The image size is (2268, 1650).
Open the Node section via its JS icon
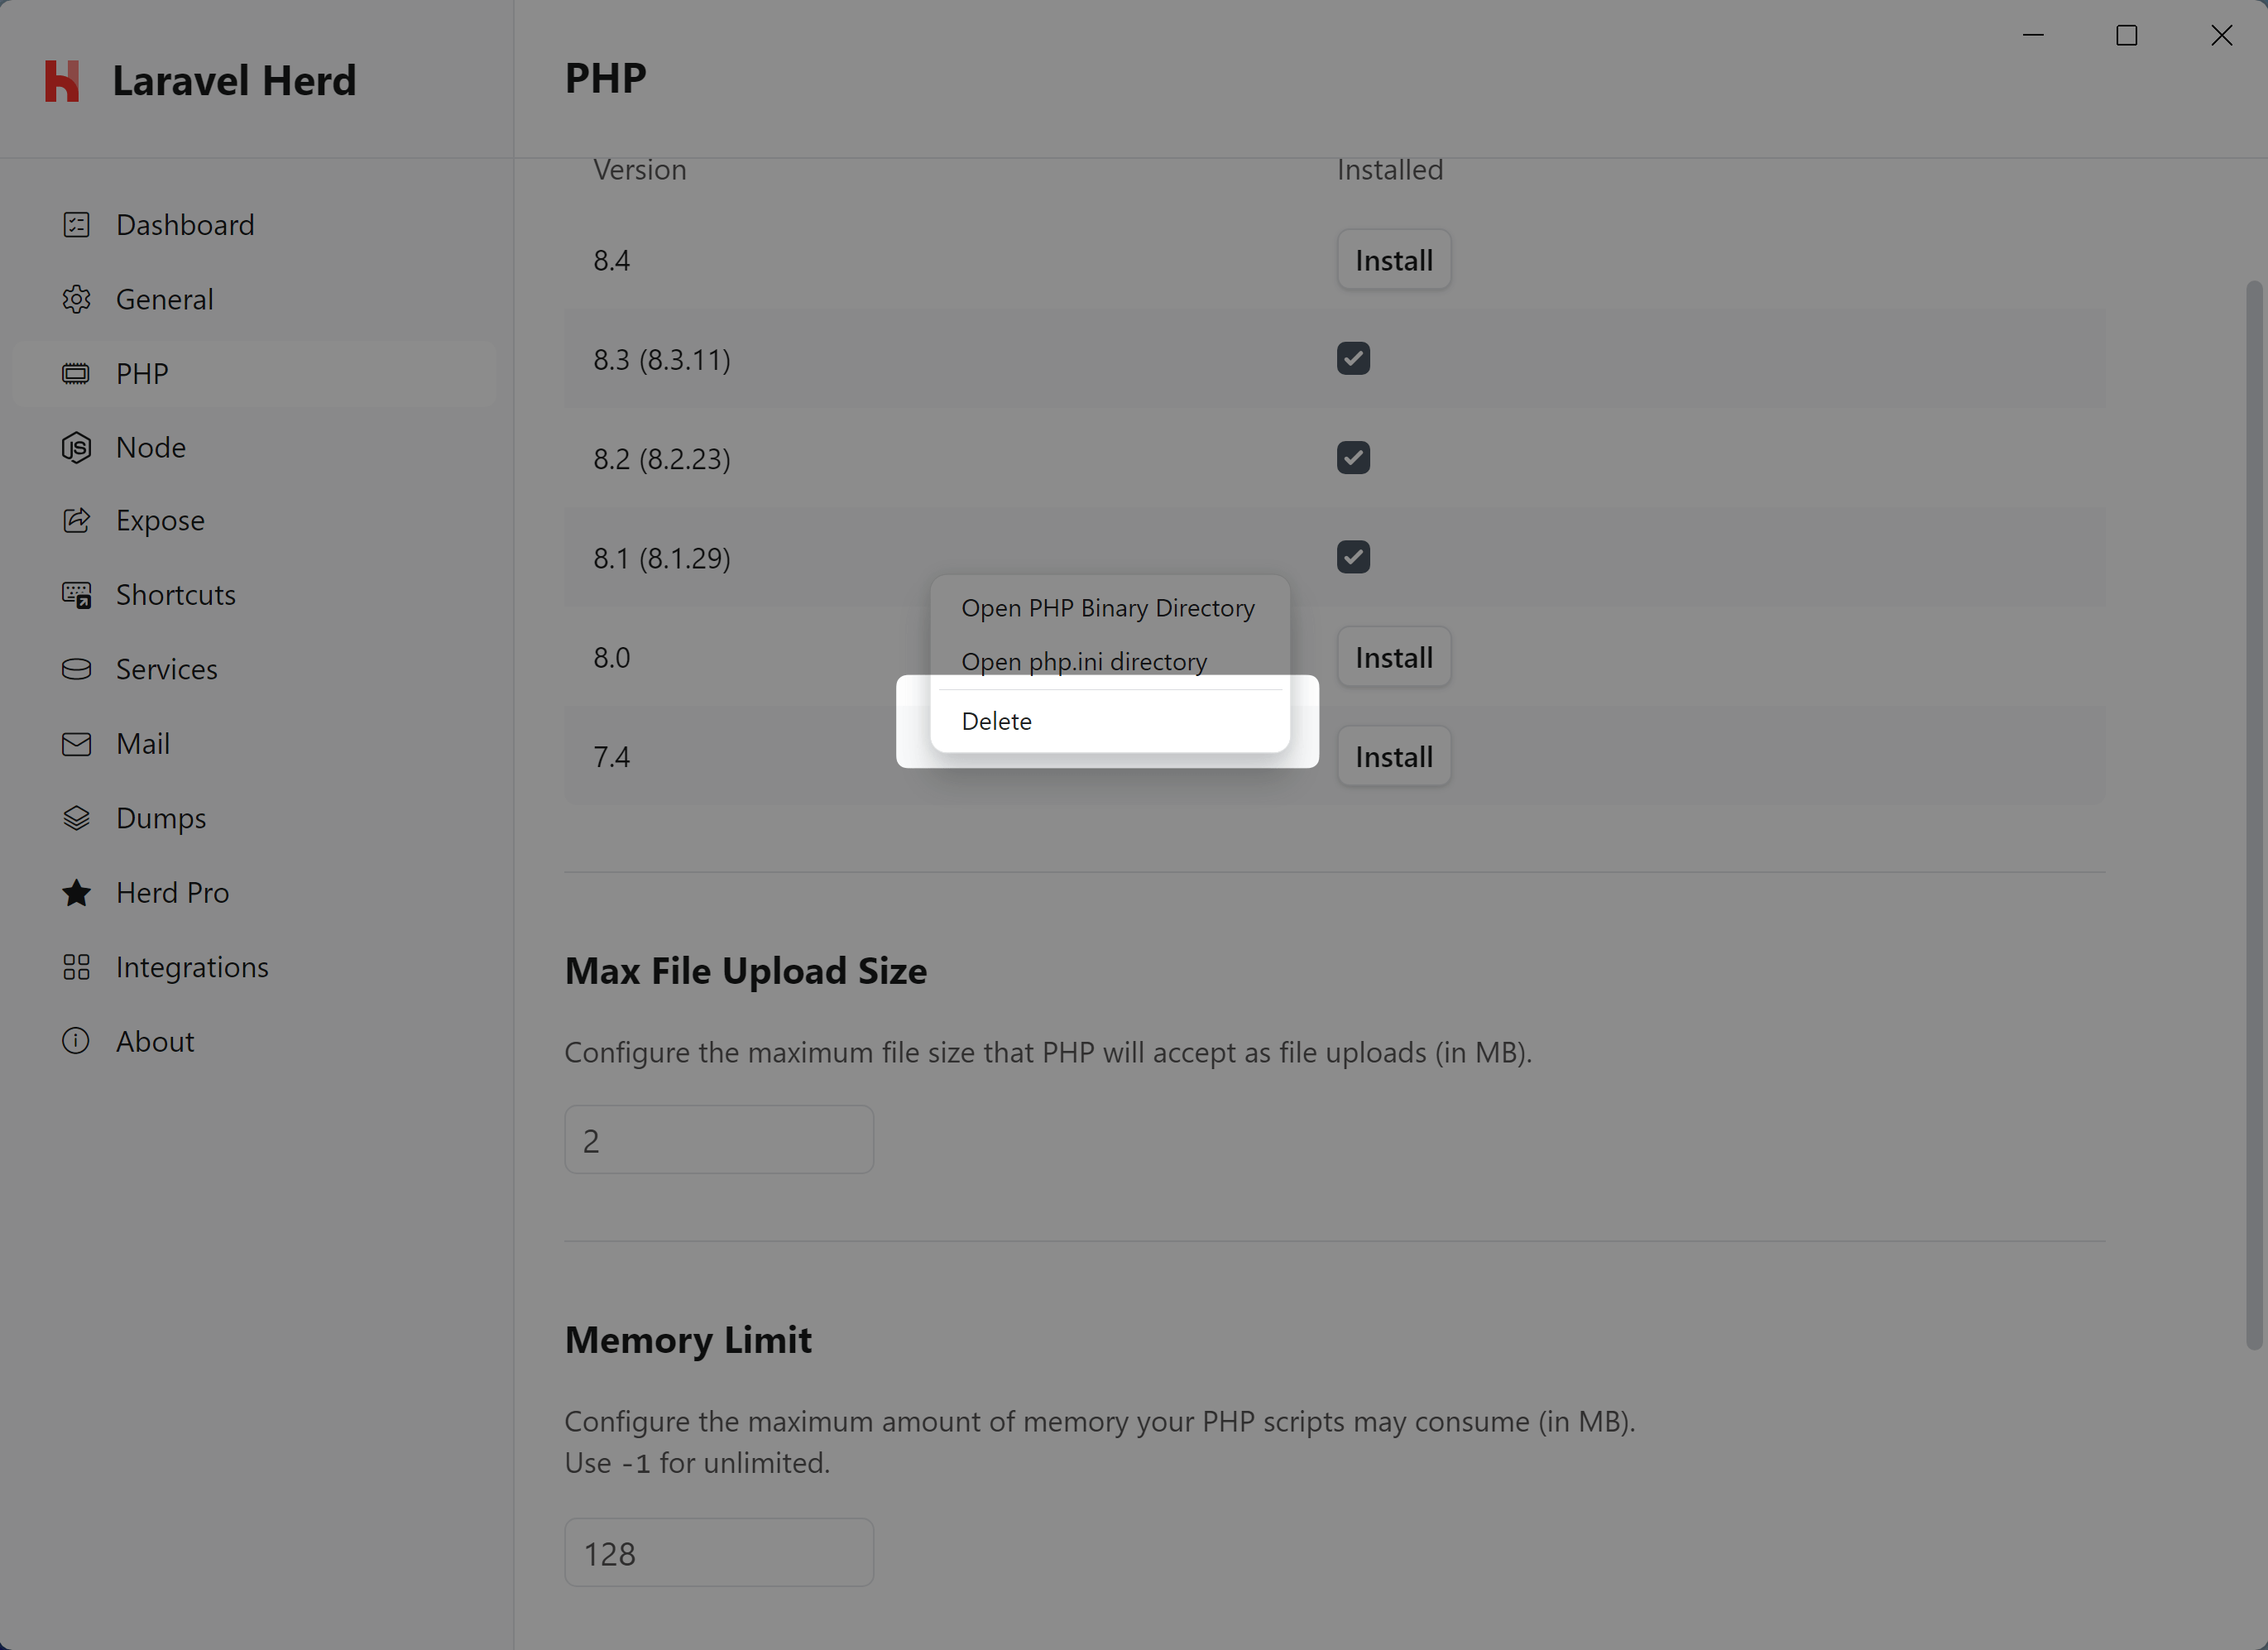pos(77,447)
